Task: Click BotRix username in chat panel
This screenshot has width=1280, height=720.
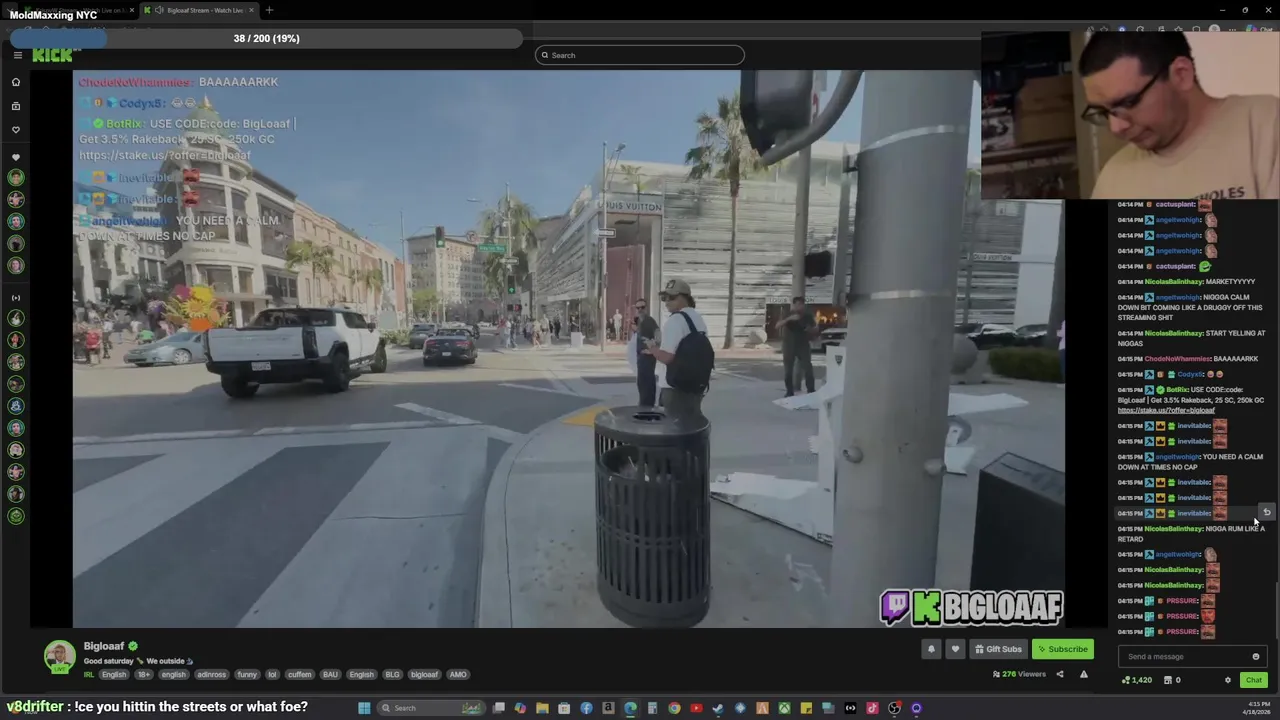Action: tap(1177, 389)
